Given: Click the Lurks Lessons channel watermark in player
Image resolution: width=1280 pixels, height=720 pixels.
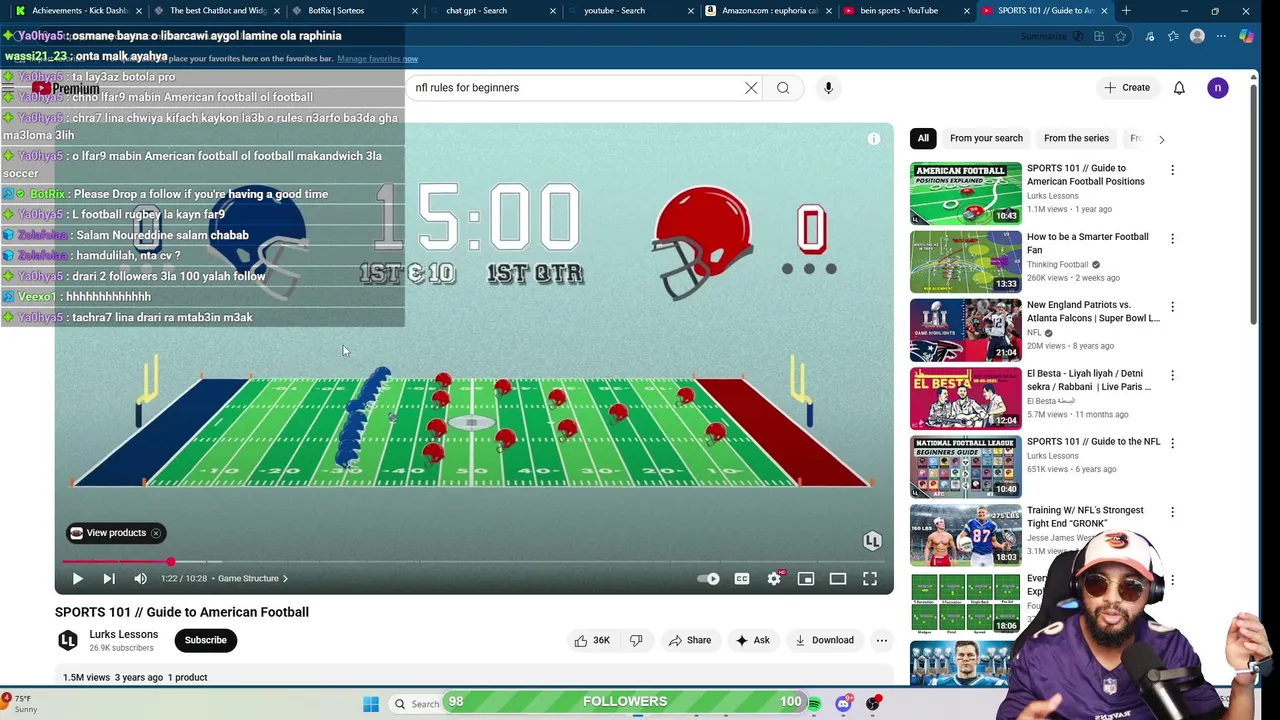Looking at the screenshot, I should click(872, 541).
